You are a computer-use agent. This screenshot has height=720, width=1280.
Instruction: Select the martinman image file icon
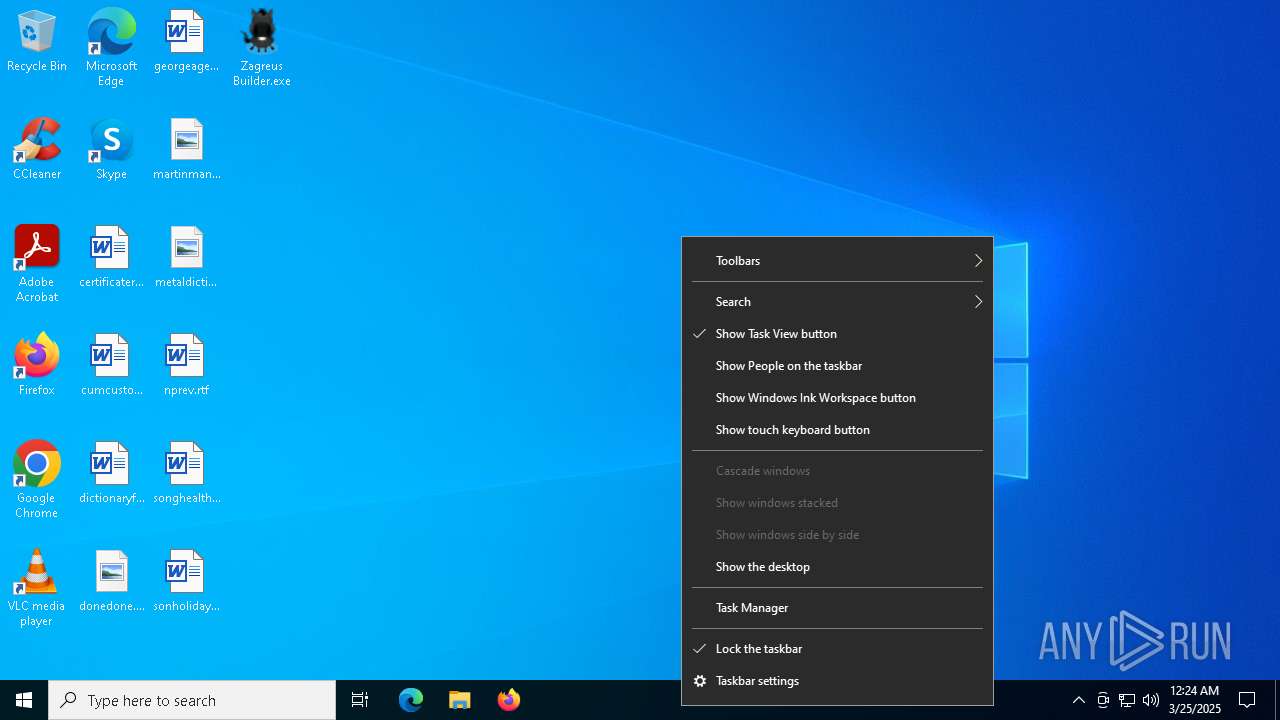pyautogui.click(x=186, y=150)
